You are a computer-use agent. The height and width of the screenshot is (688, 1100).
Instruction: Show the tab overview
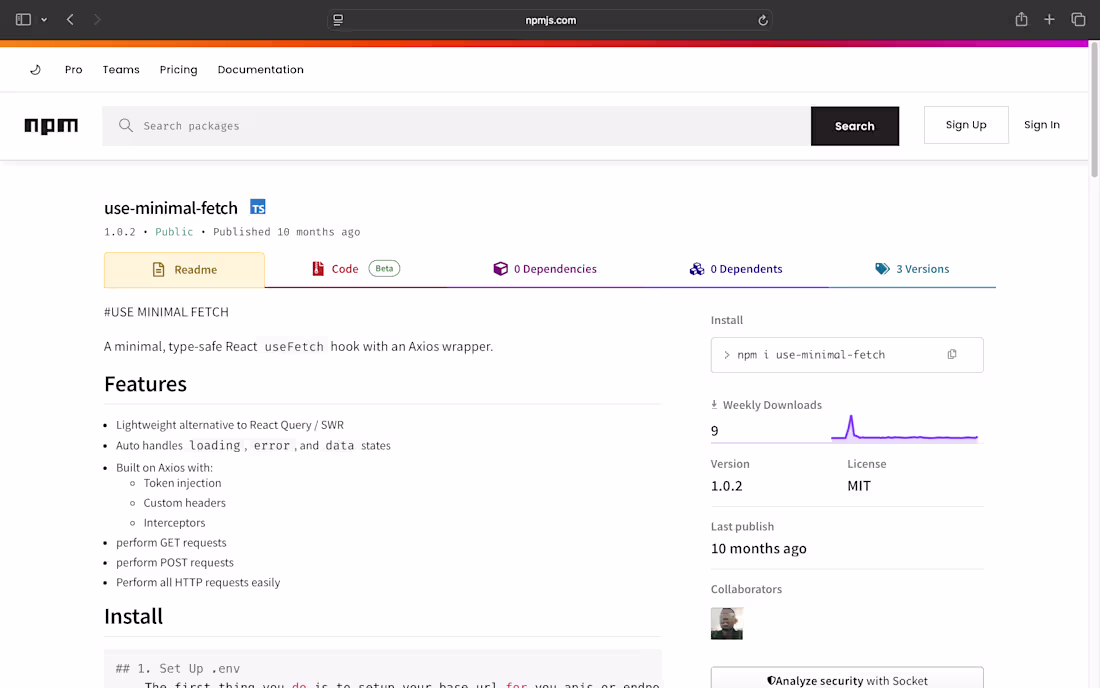[1078, 20]
